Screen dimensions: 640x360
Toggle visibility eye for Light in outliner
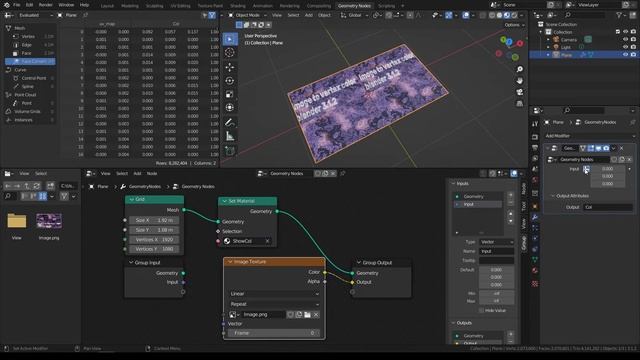point(625,47)
